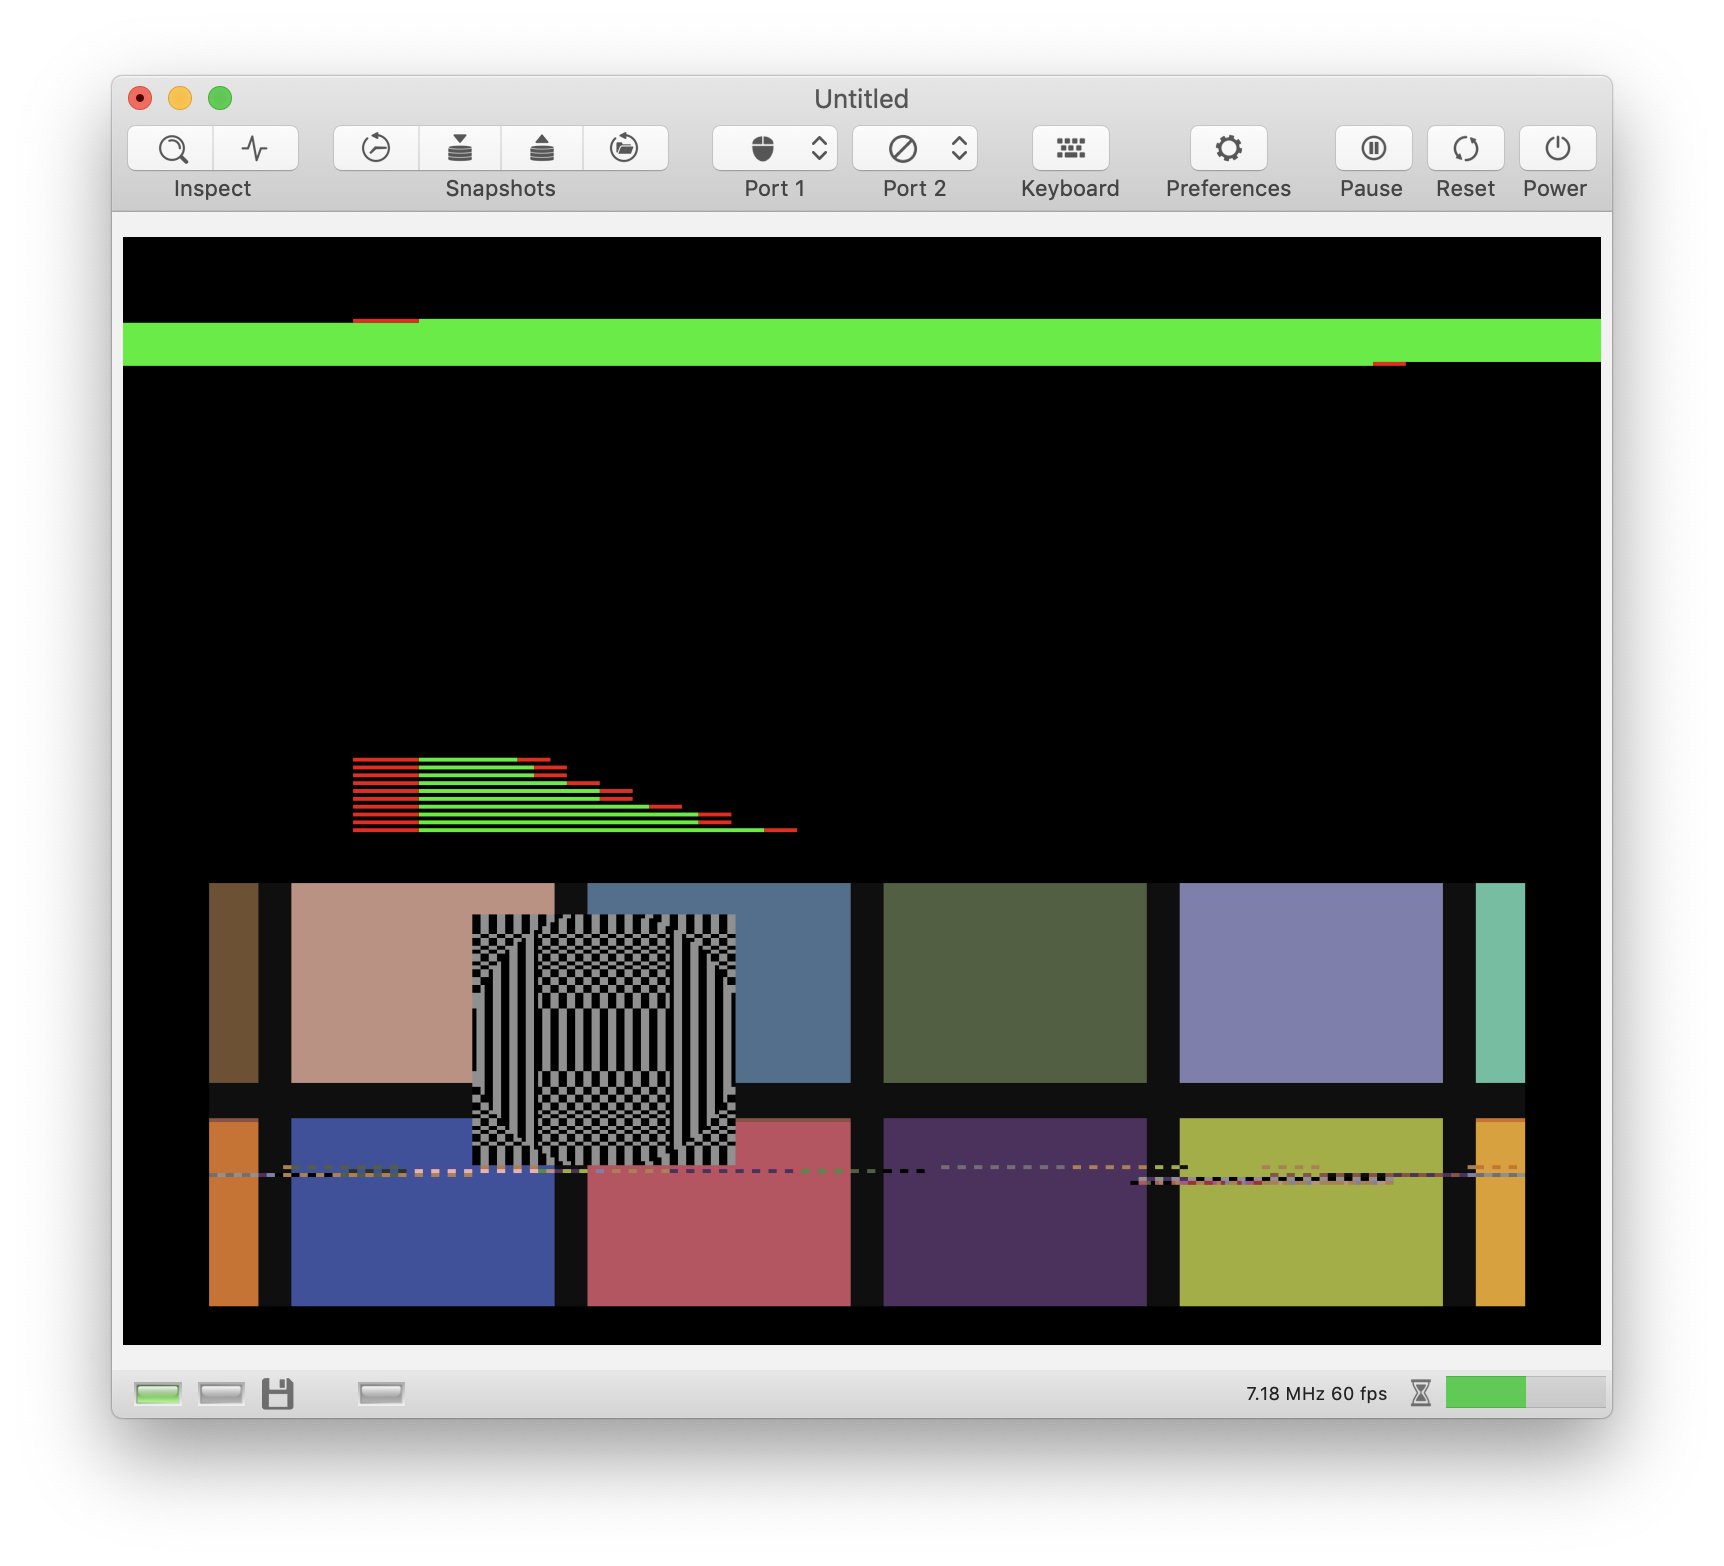Open the activity monitor waveform icon
Screen dimensions: 1724x1566
(x=256, y=149)
